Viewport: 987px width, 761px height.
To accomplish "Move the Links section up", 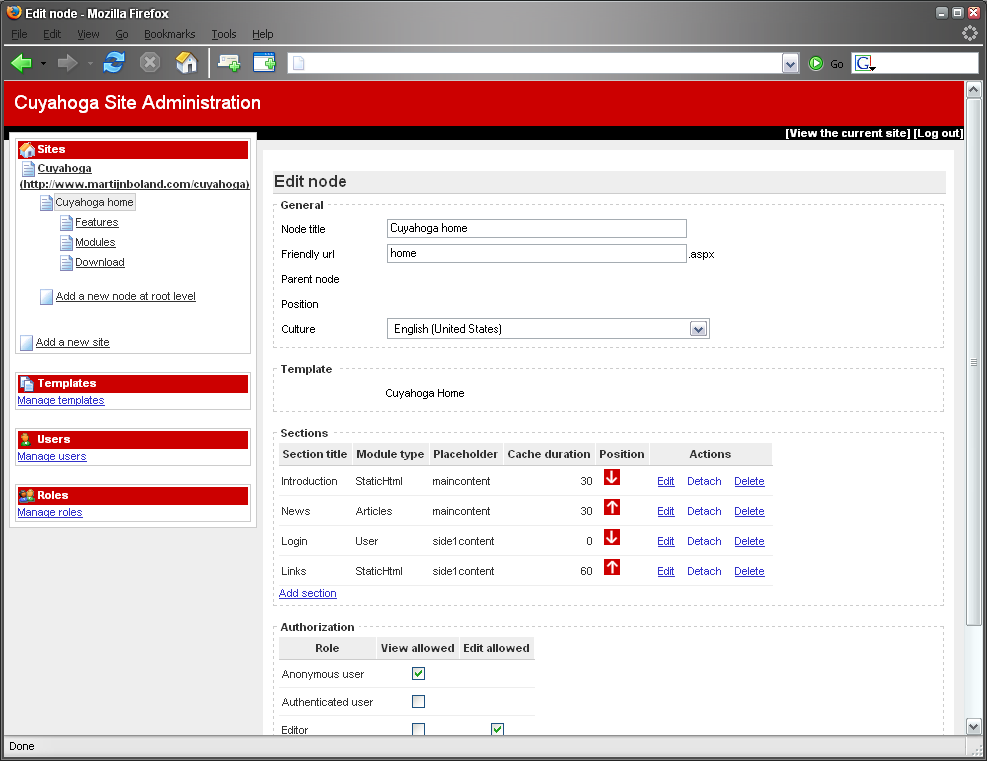I will point(612,567).
